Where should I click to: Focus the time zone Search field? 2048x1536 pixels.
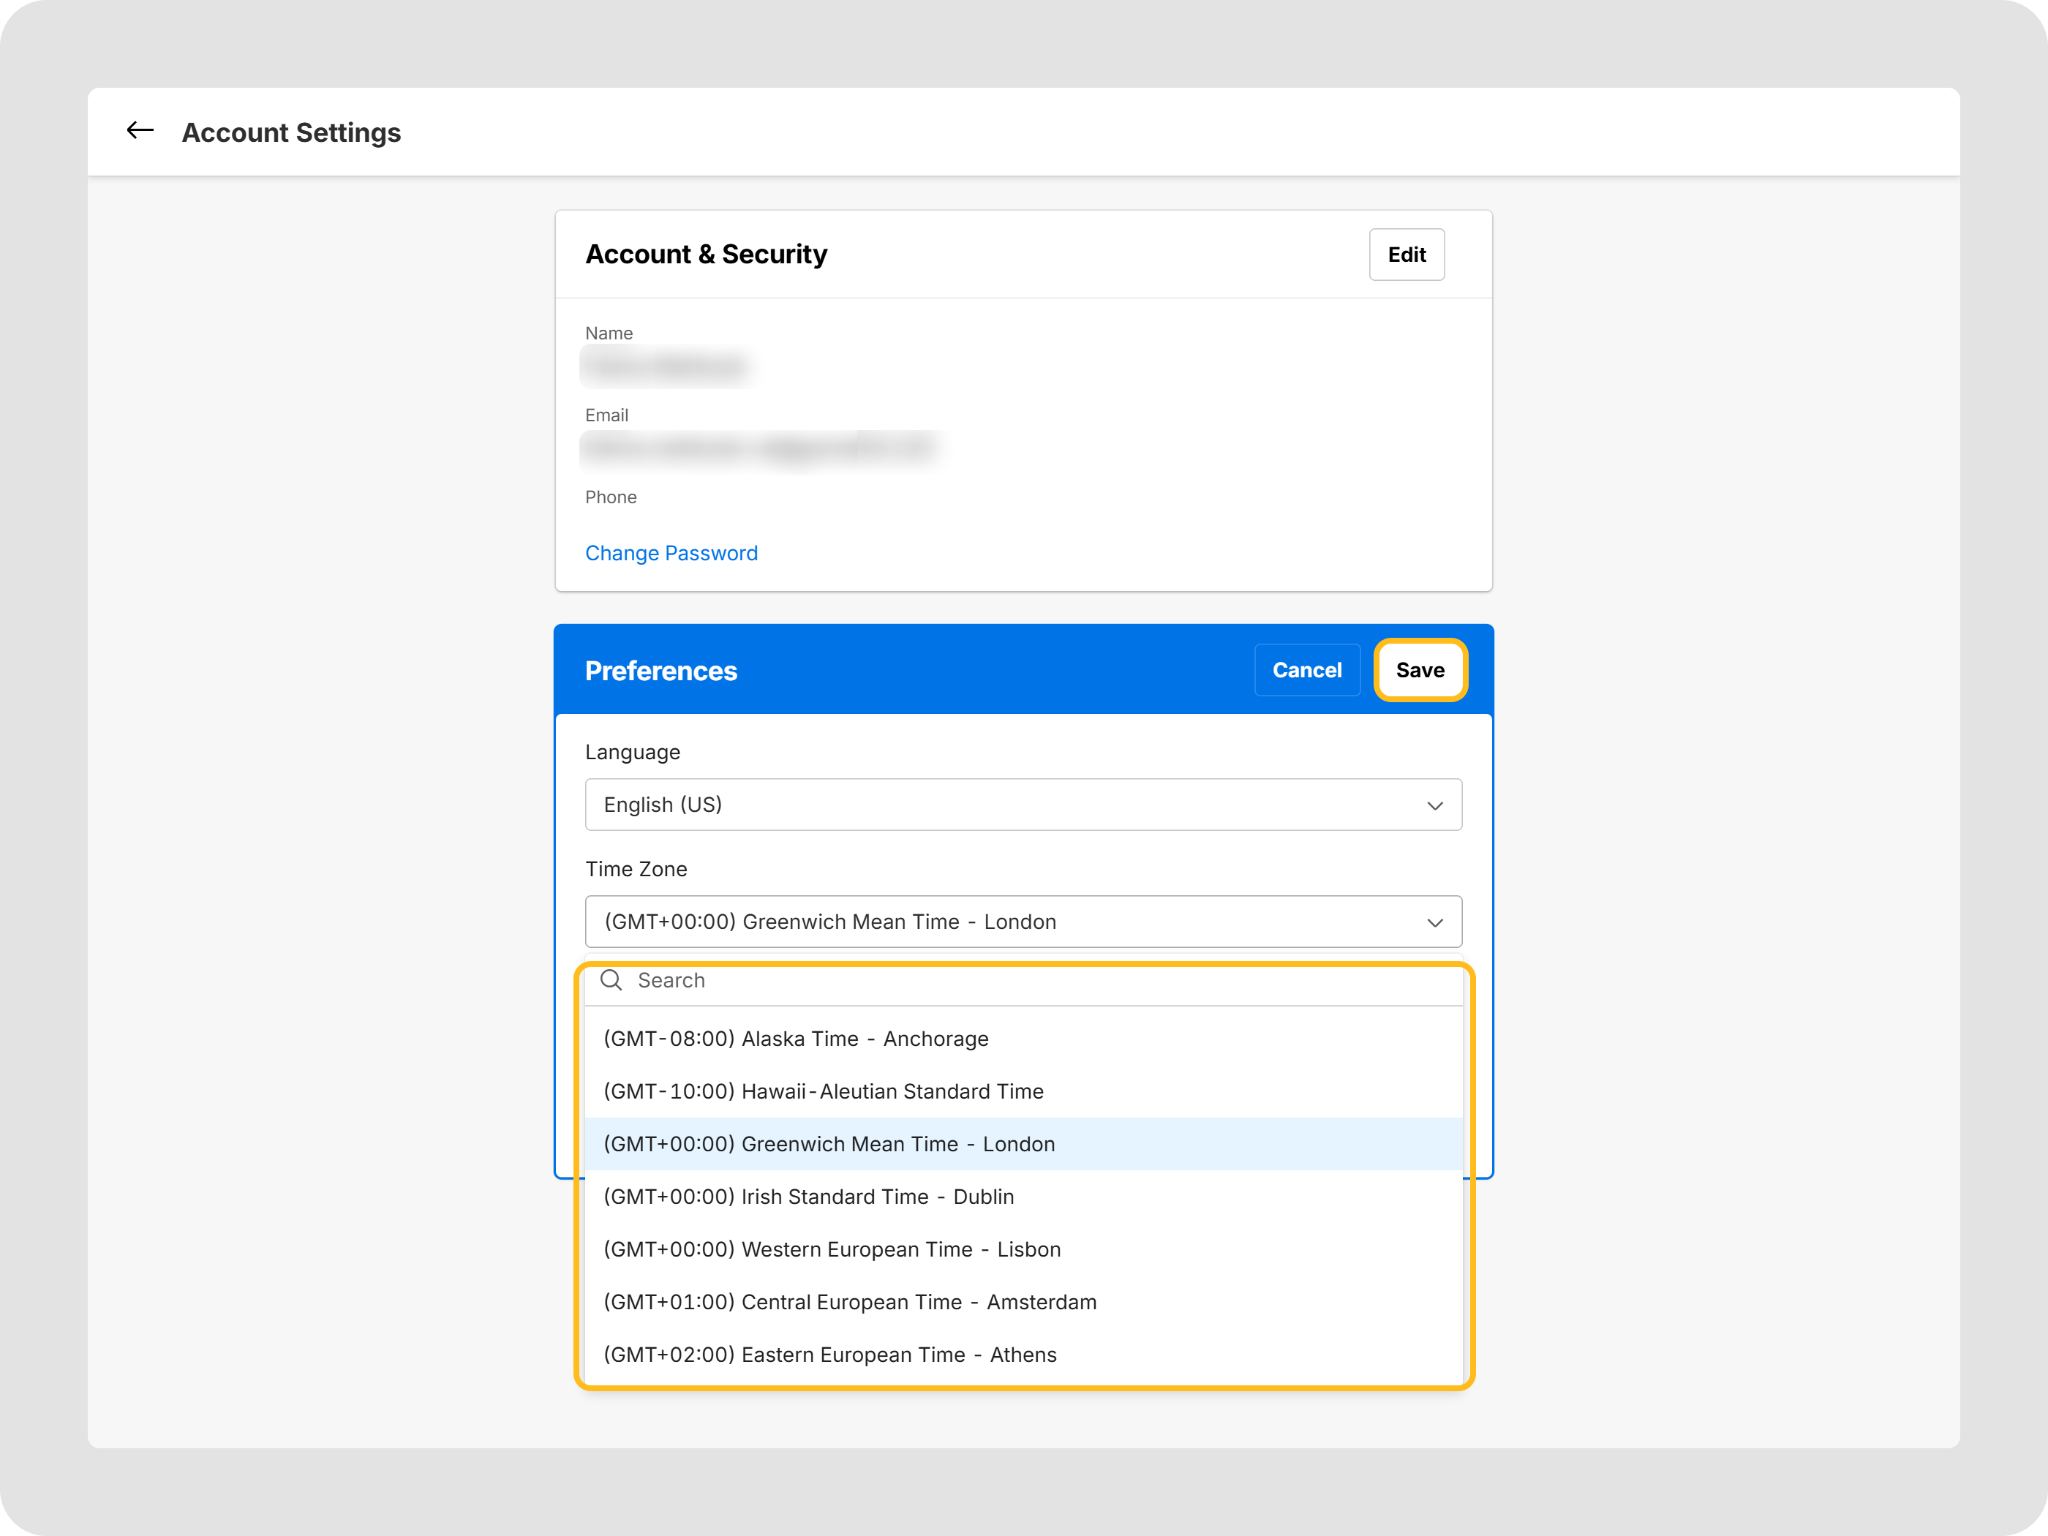[1040, 981]
